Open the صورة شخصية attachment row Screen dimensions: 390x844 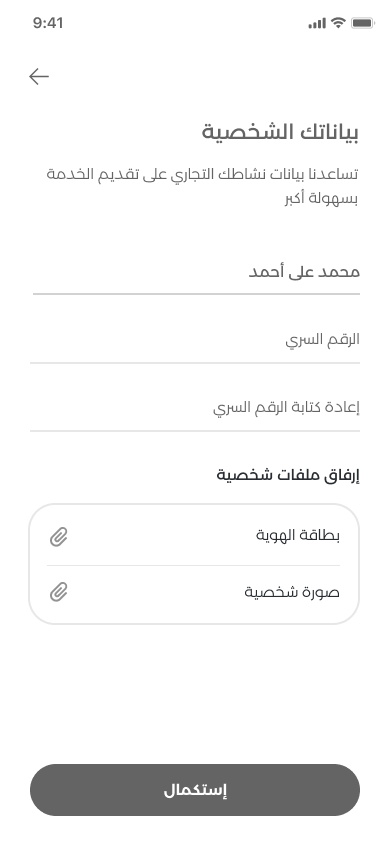tap(194, 593)
